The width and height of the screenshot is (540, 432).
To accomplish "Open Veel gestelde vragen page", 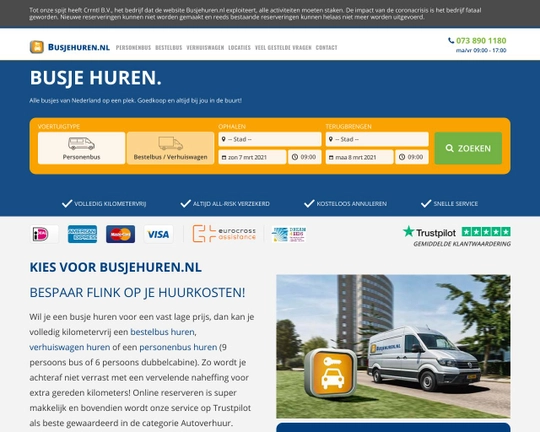I will pyautogui.click(x=283, y=48).
